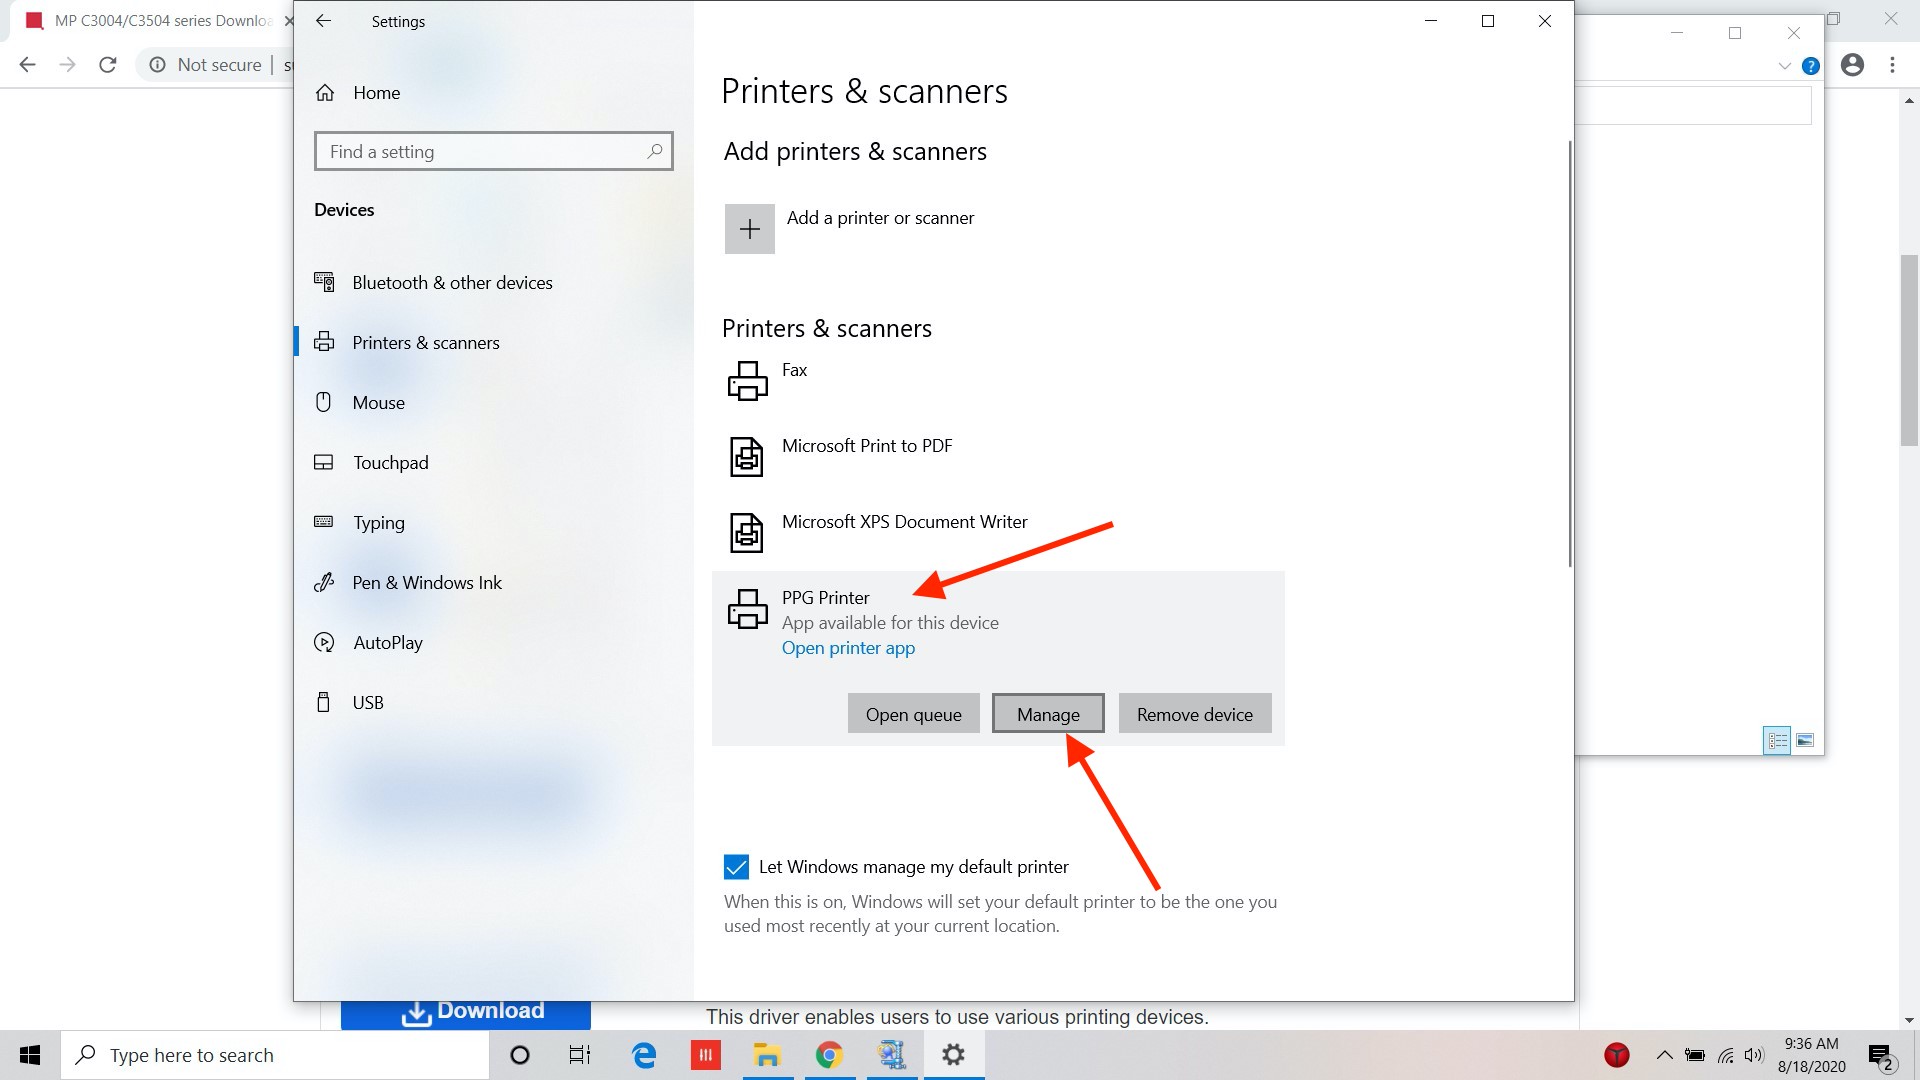Viewport: 1920px width, 1080px height.
Task: Go back with the Settings back arrow
Action: tap(323, 21)
